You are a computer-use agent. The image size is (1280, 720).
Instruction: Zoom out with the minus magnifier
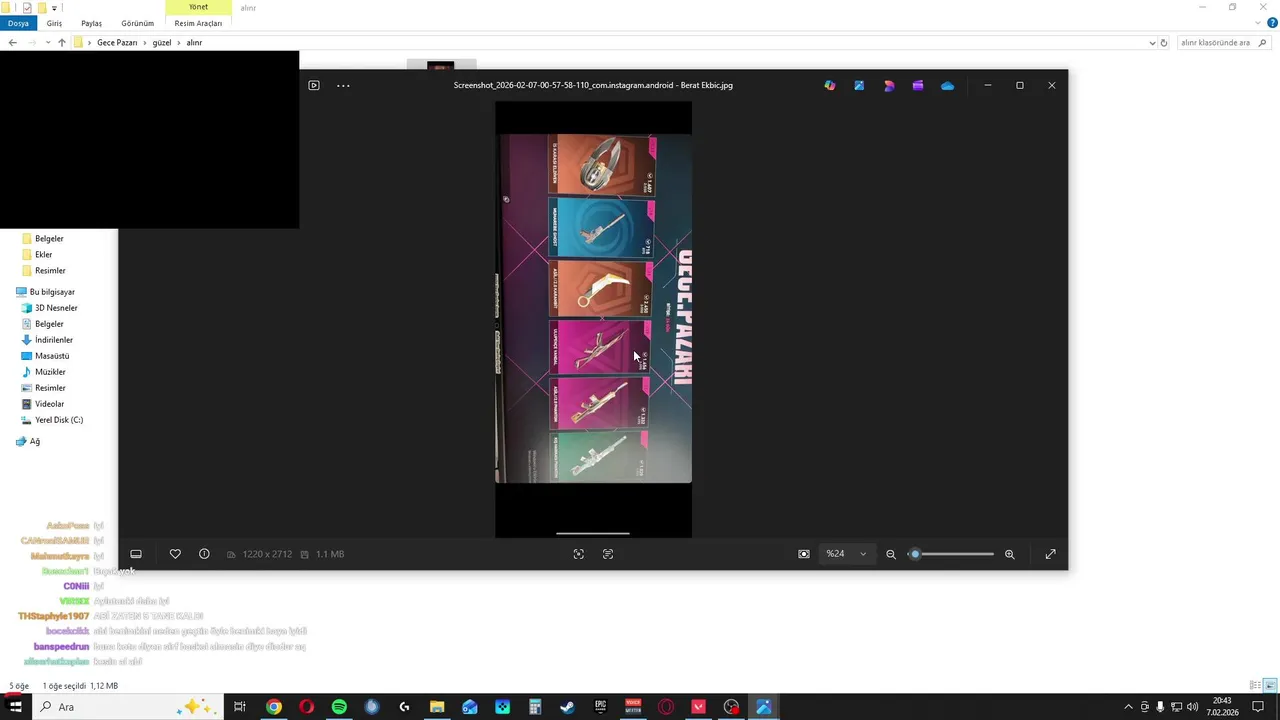891,554
